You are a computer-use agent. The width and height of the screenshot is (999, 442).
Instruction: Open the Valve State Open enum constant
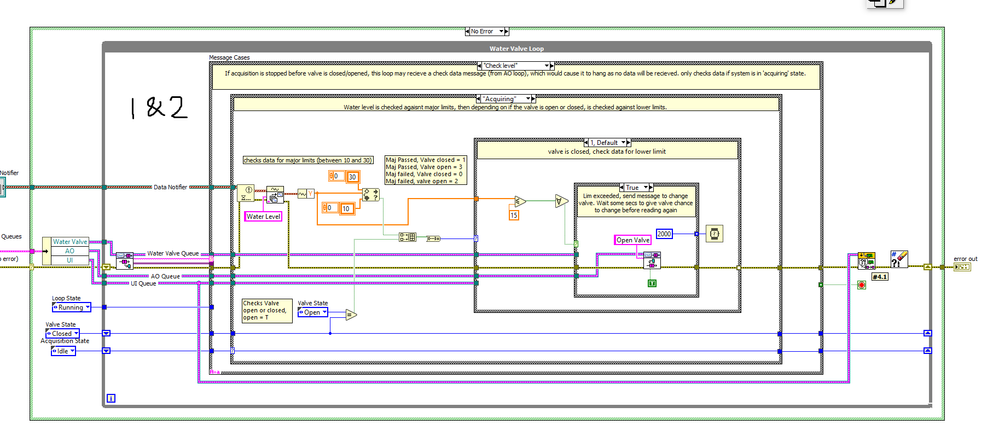click(x=313, y=312)
